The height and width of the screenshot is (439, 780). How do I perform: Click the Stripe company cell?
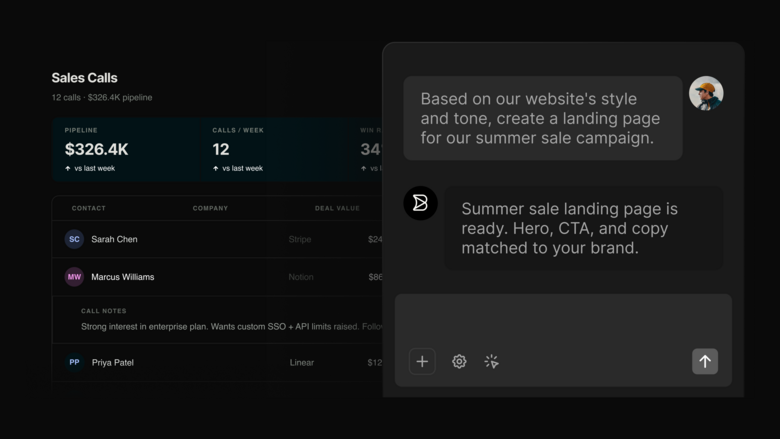point(300,239)
